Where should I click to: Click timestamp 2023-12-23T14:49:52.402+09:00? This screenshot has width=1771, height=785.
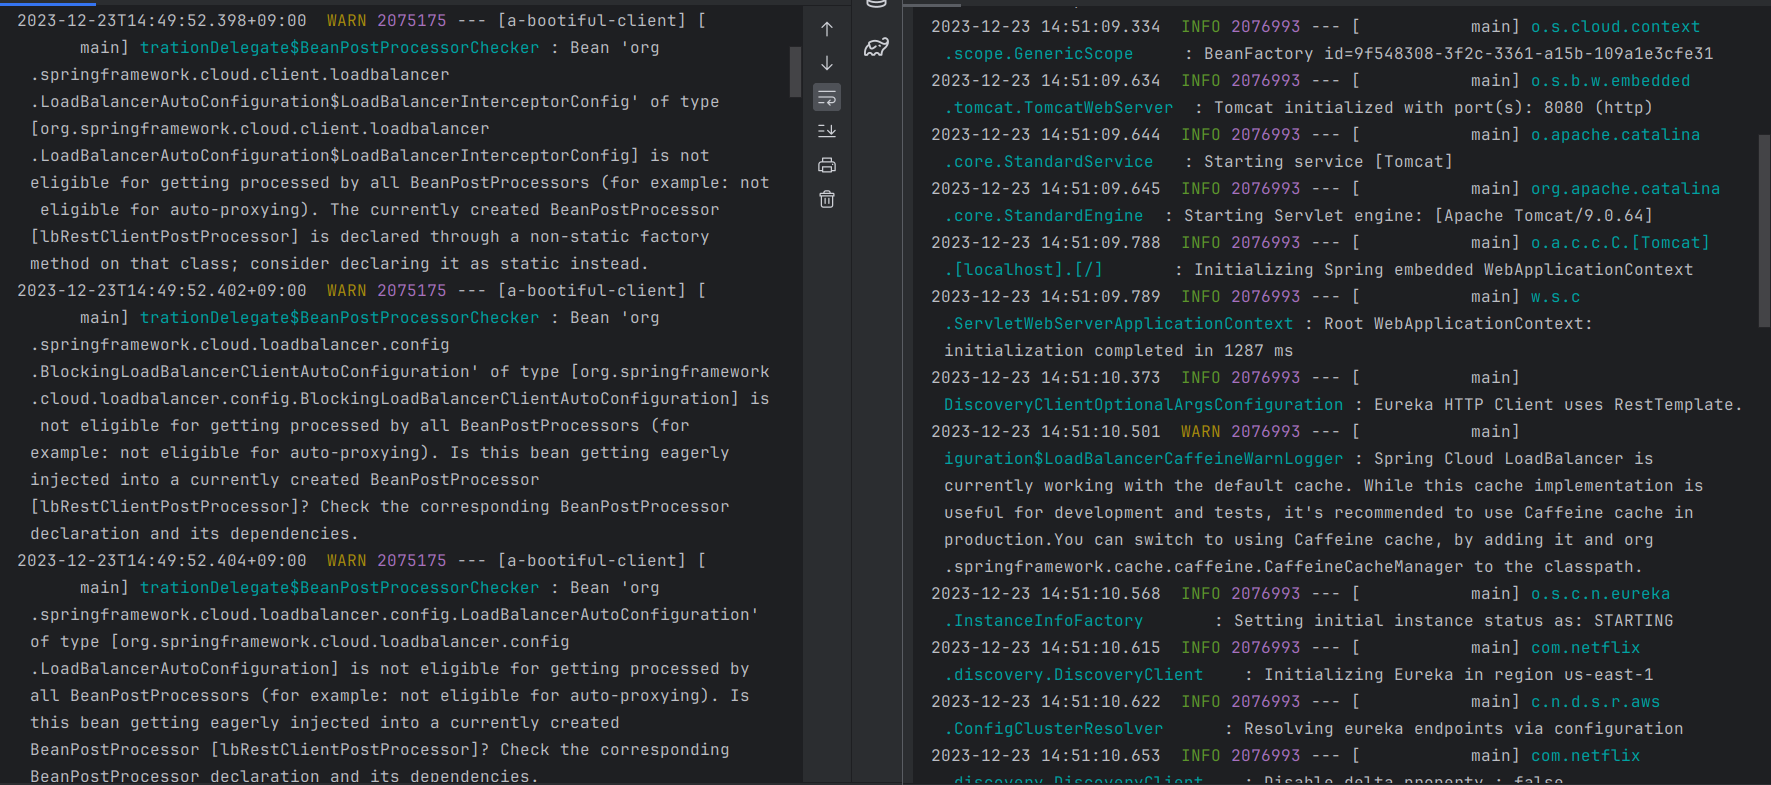click(162, 290)
